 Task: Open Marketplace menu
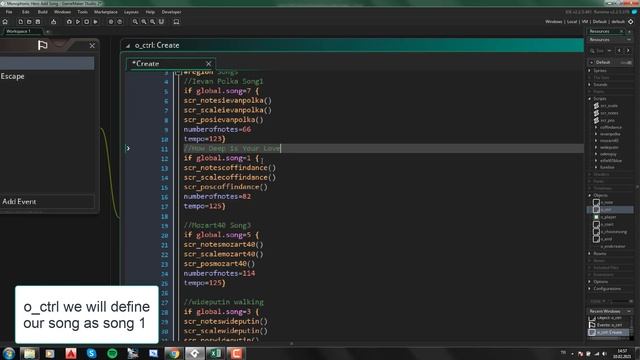[x=106, y=12]
